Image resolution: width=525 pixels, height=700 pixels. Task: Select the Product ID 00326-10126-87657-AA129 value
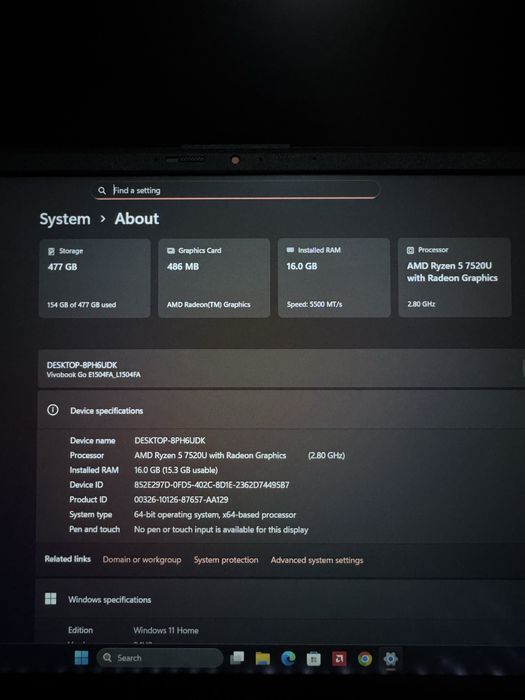pyautogui.click(x=181, y=500)
